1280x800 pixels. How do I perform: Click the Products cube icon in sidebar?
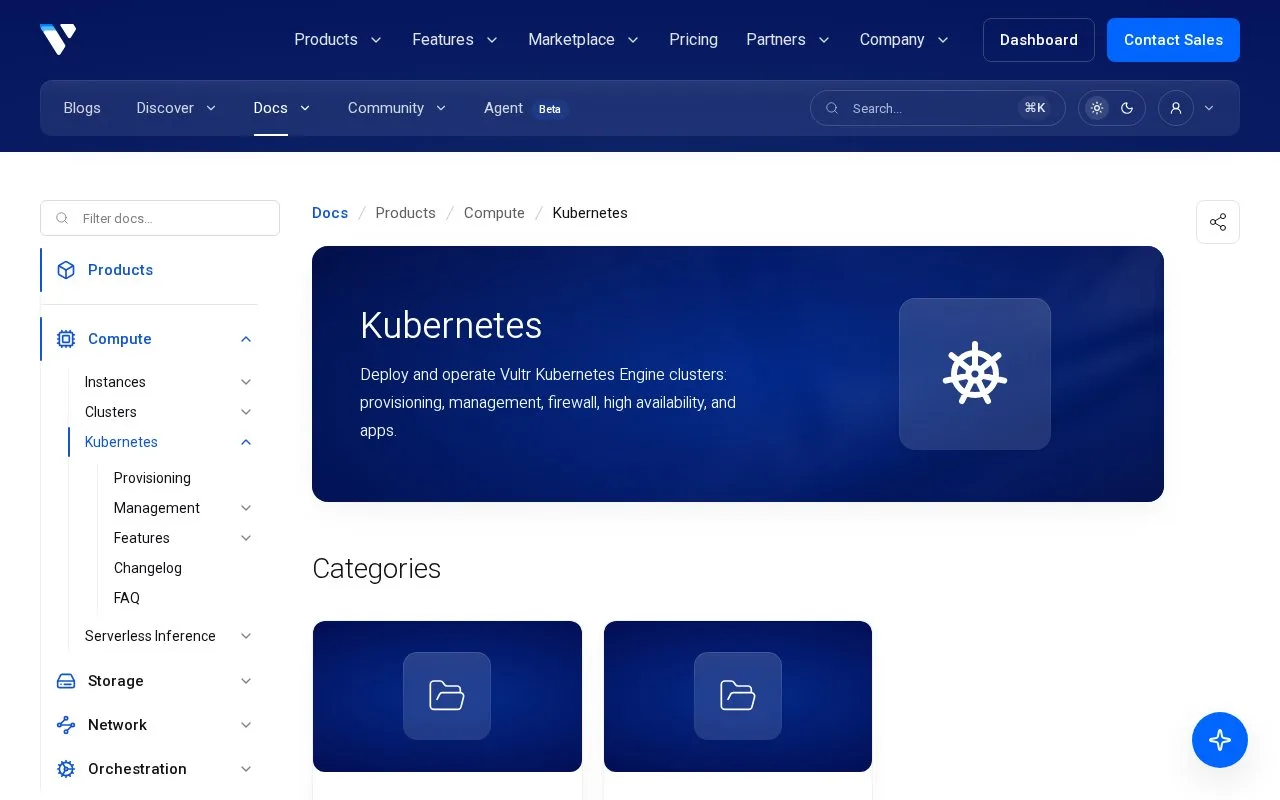[x=66, y=270]
